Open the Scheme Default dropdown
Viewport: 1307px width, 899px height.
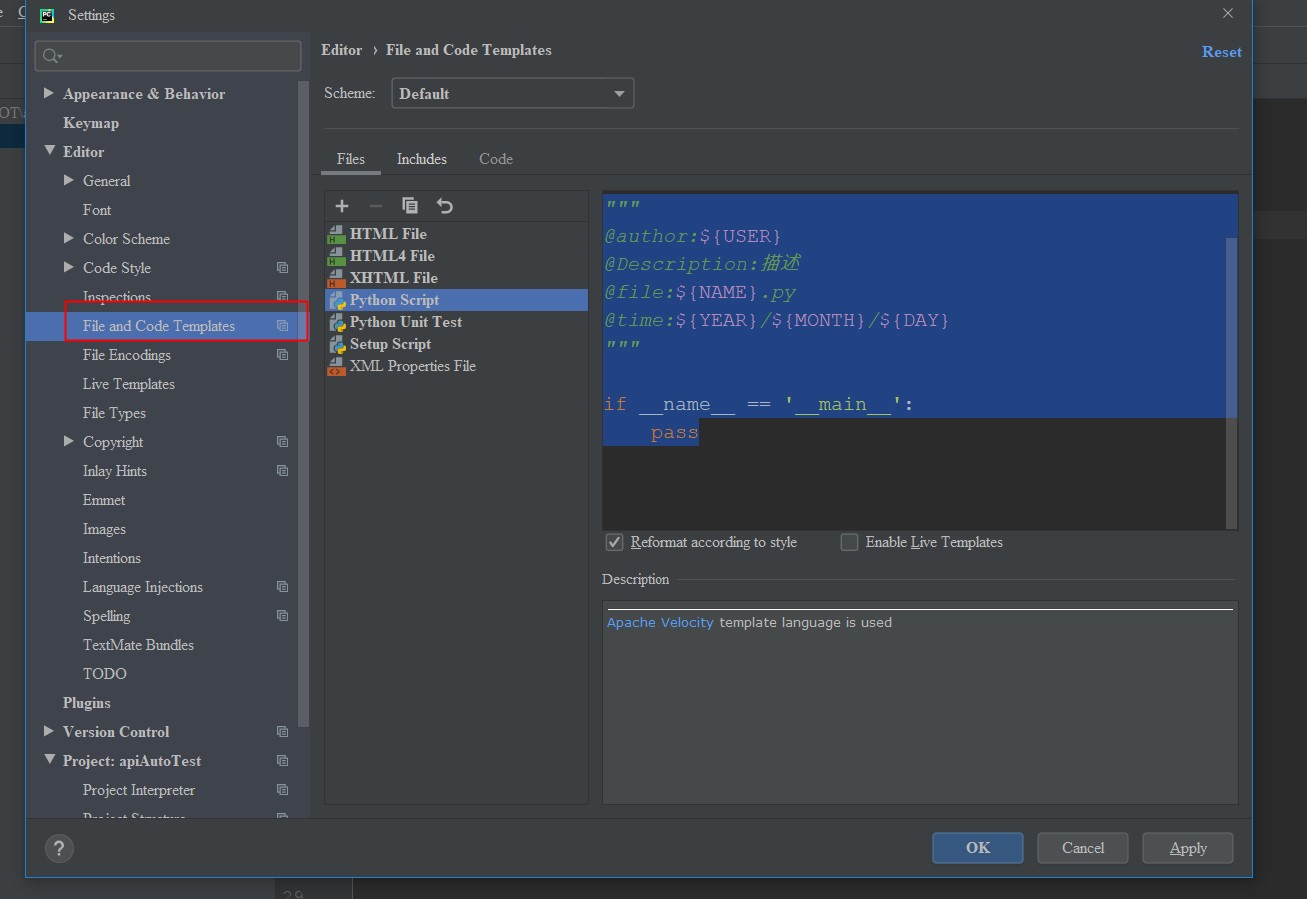point(512,93)
